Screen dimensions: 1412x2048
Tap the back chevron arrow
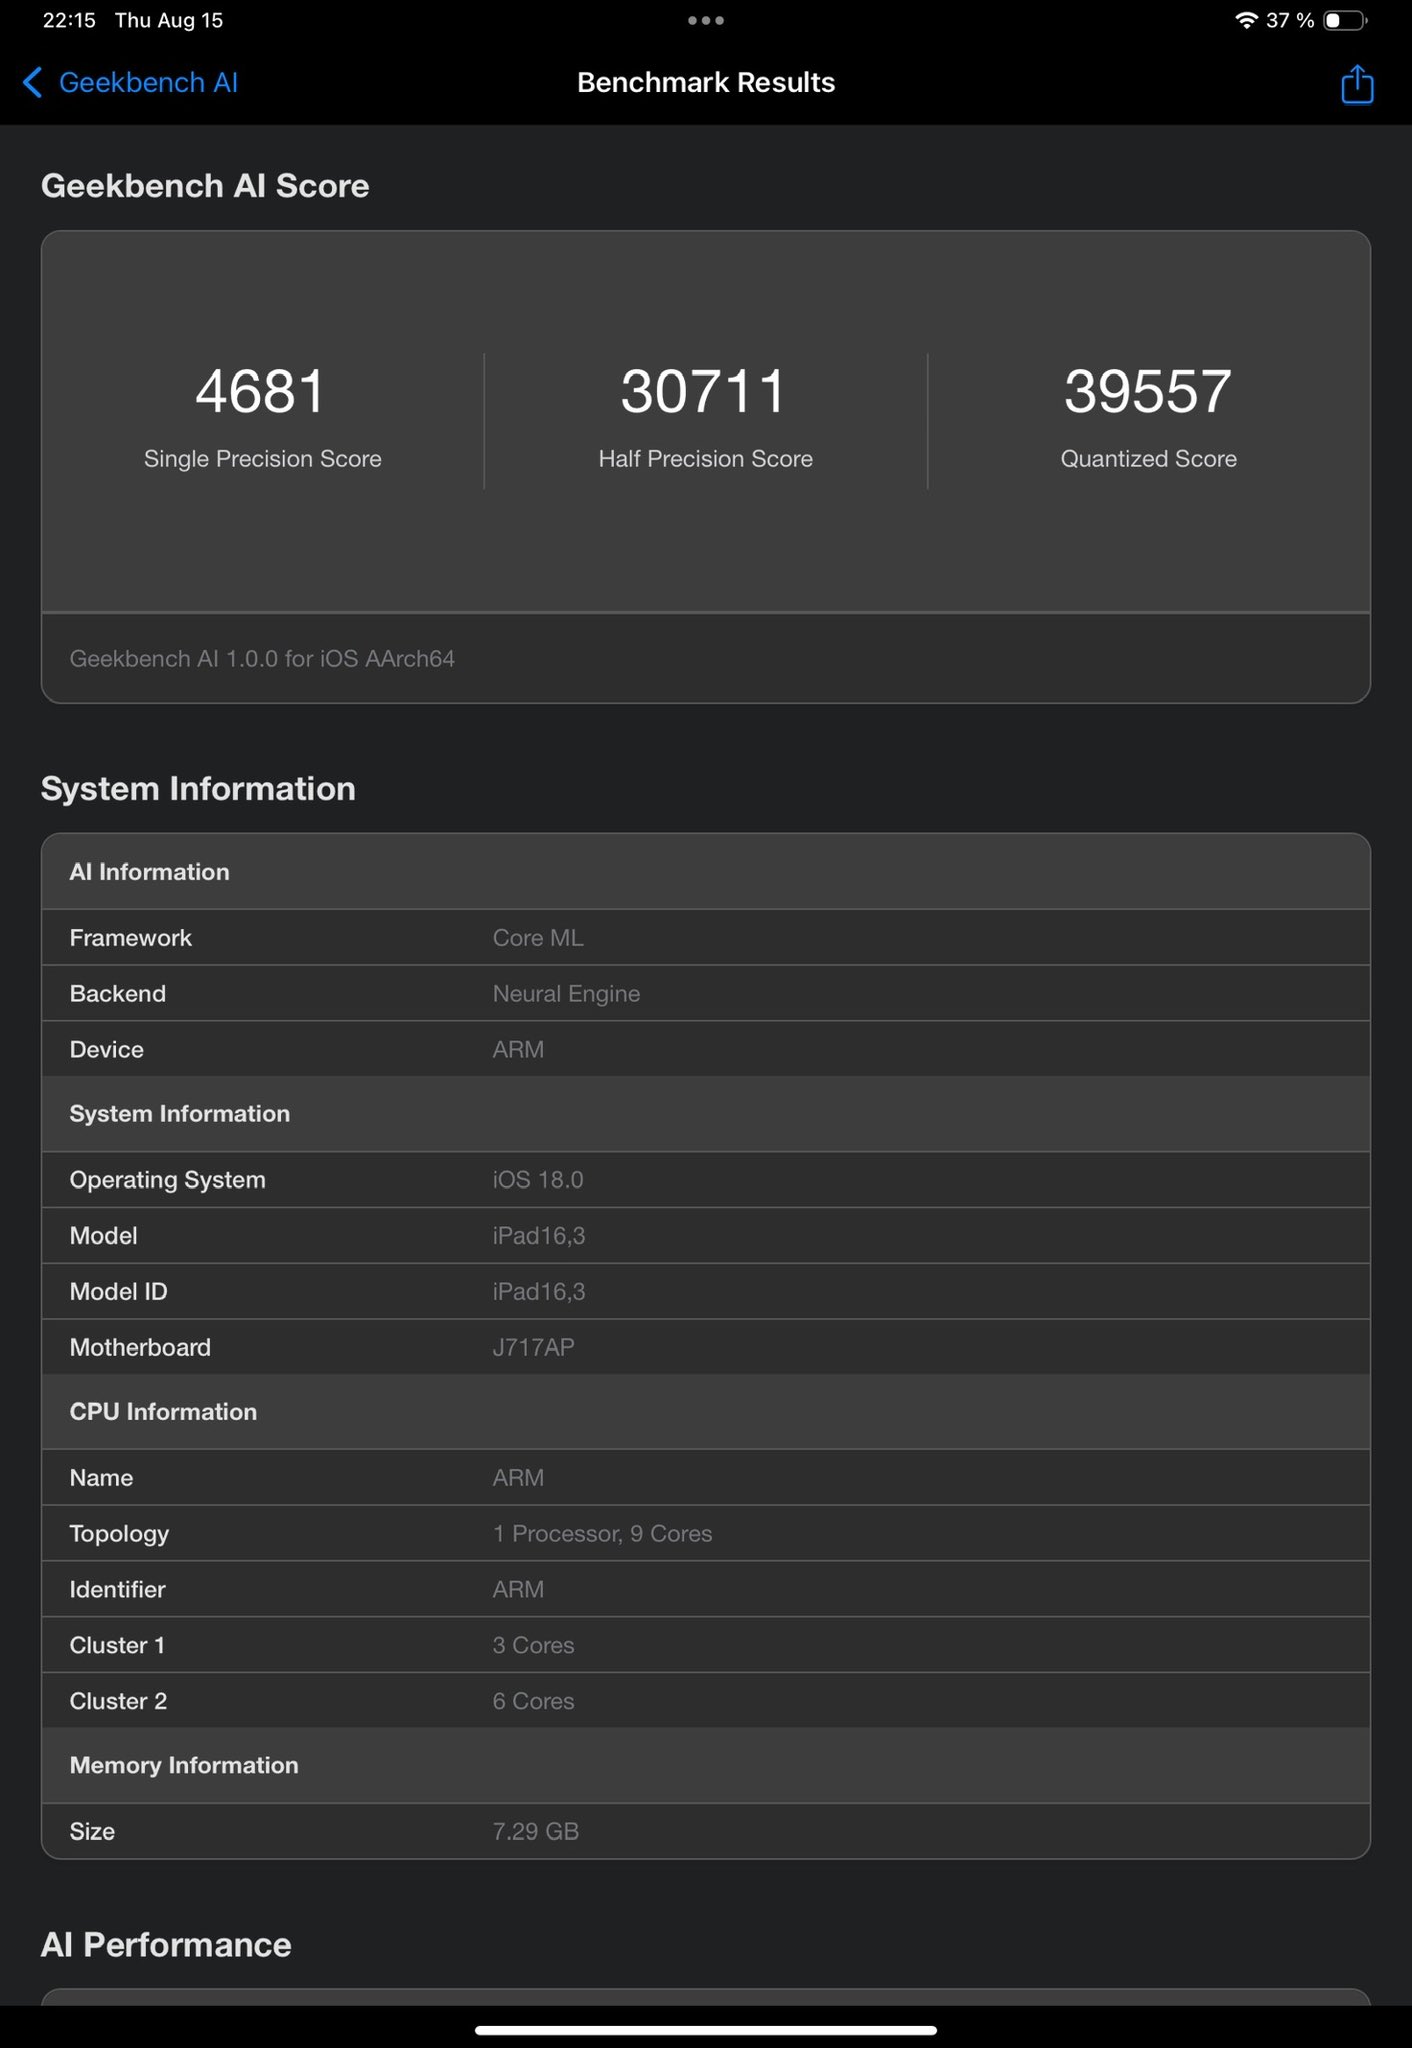click(x=32, y=83)
